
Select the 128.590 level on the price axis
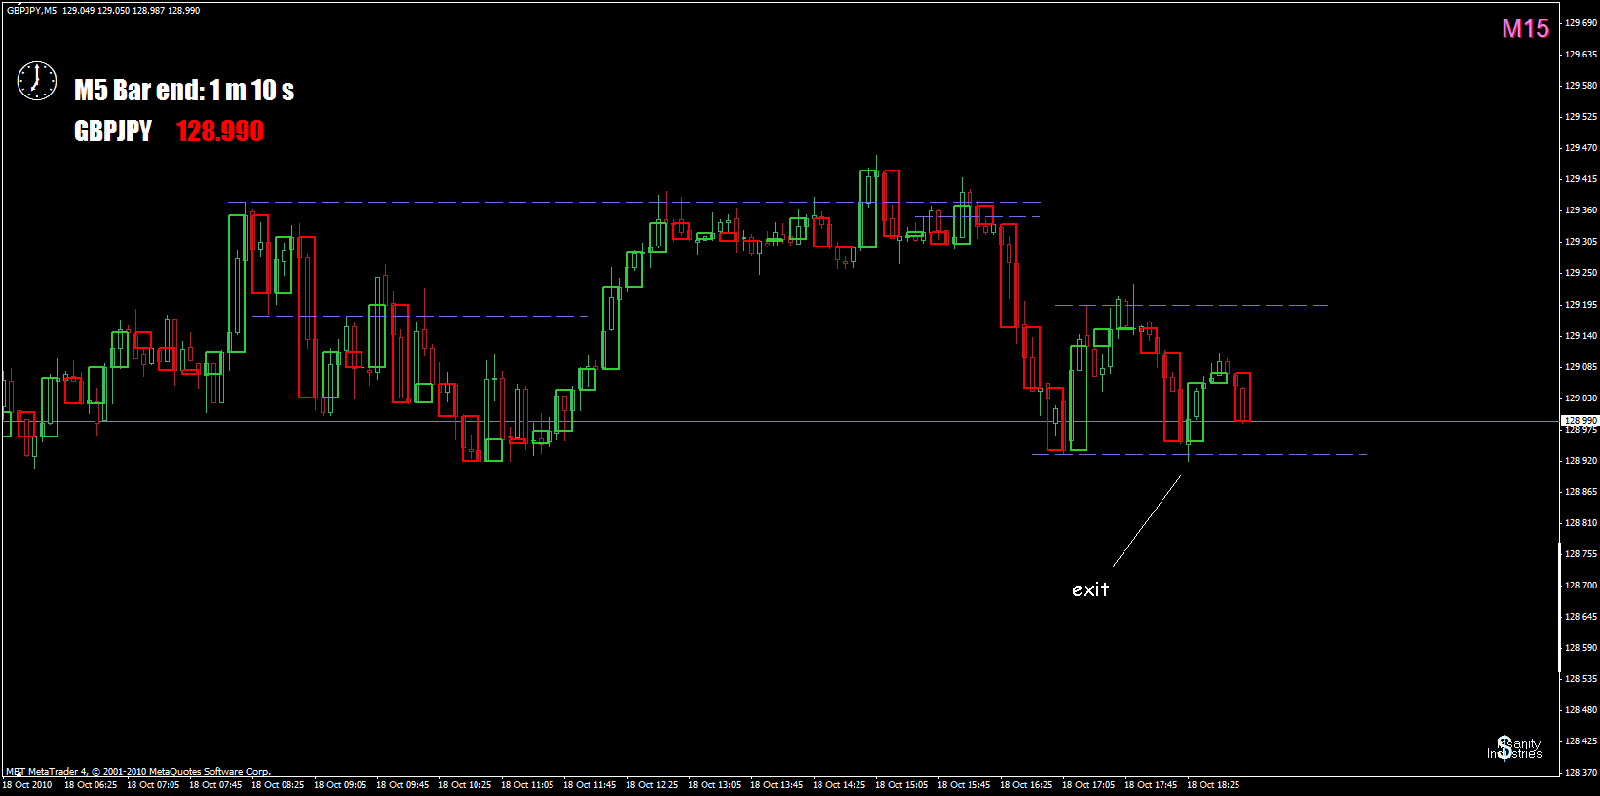(1580, 647)
